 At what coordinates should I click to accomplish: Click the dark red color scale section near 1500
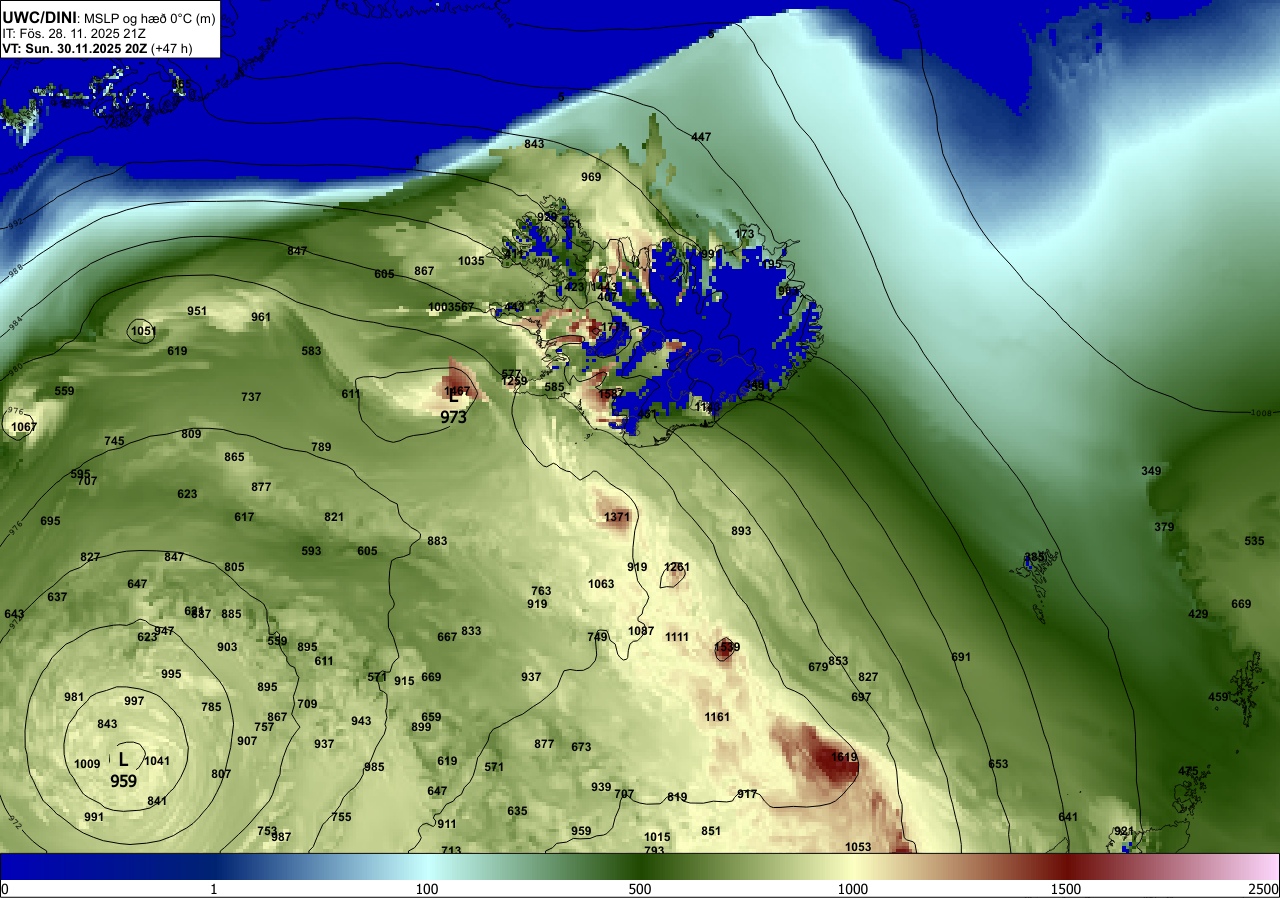point(1066,866)
